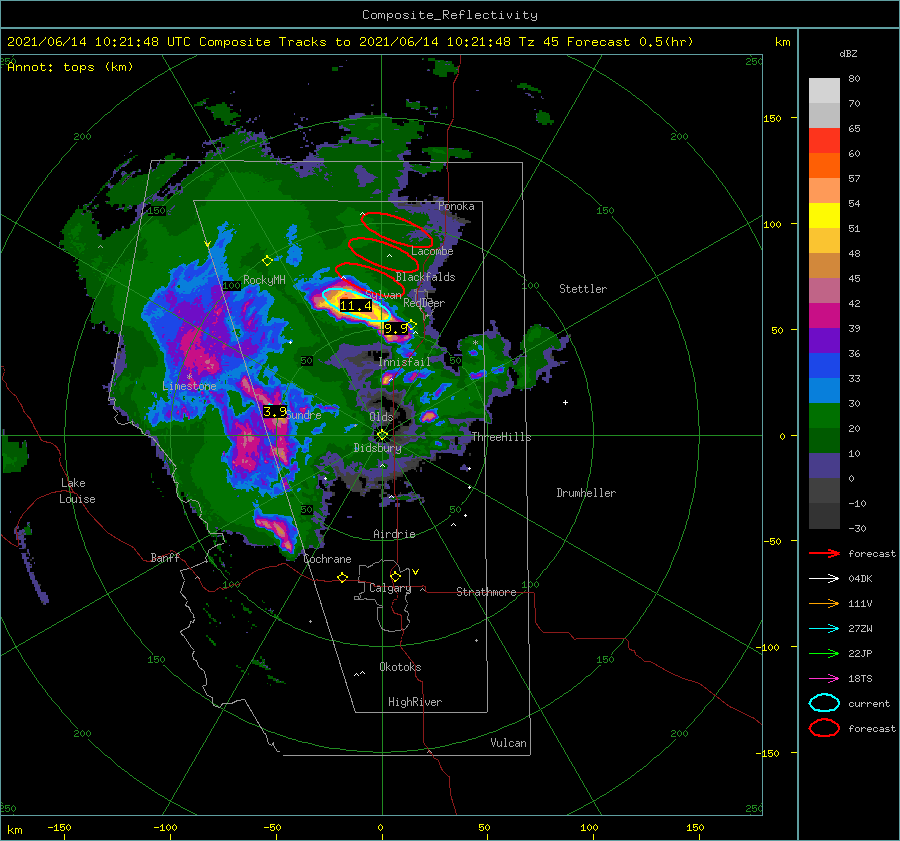This screenshot has width=900, height=841.
Task: Click the 42 dBZ magenta color swatch
Action: coord(824,316)
